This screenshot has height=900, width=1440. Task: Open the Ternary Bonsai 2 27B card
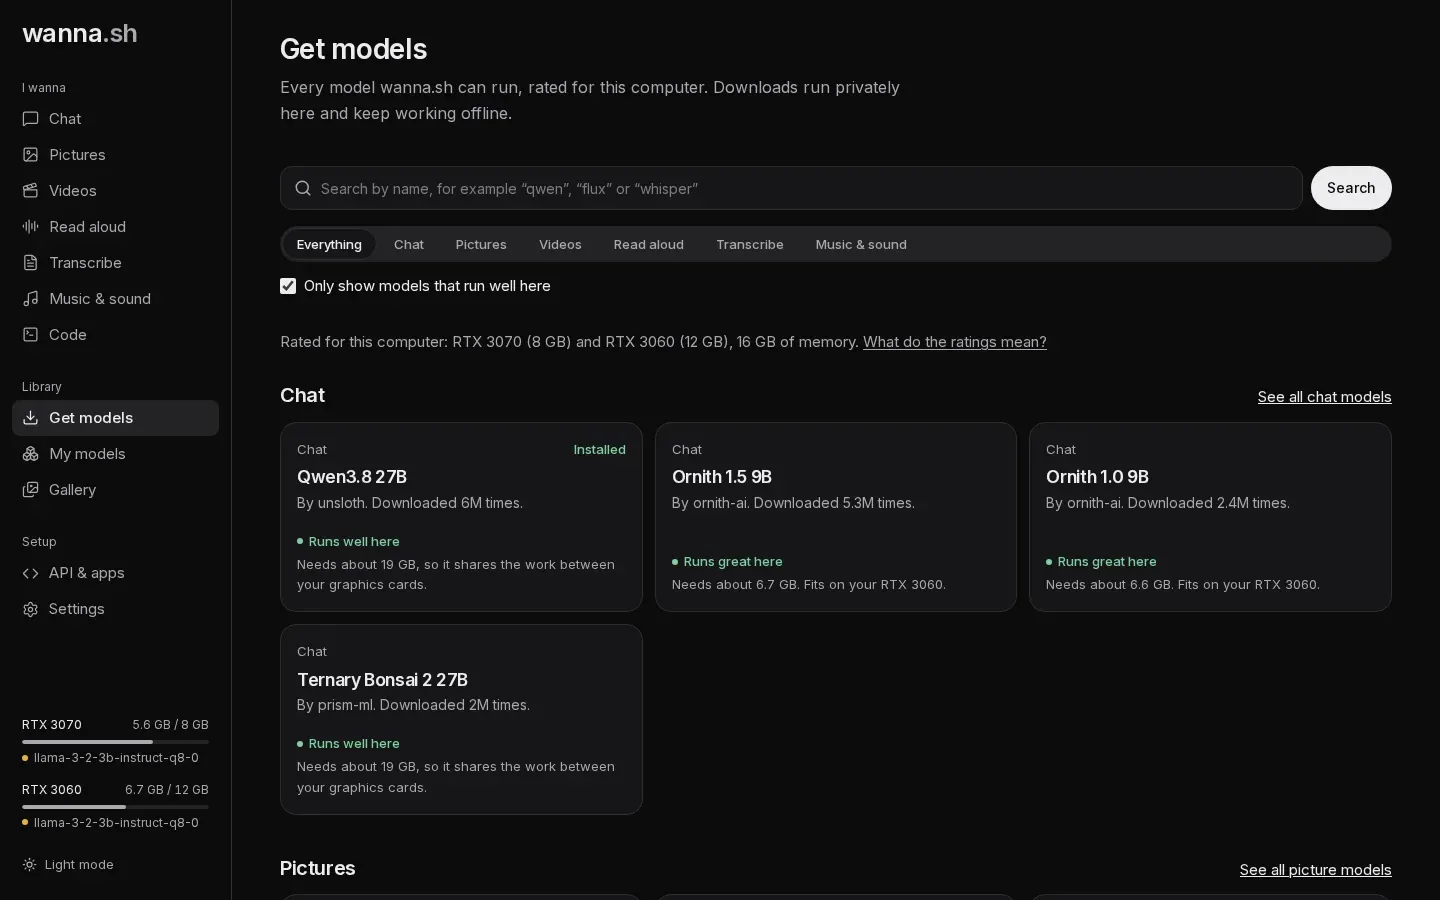point(461,719)
